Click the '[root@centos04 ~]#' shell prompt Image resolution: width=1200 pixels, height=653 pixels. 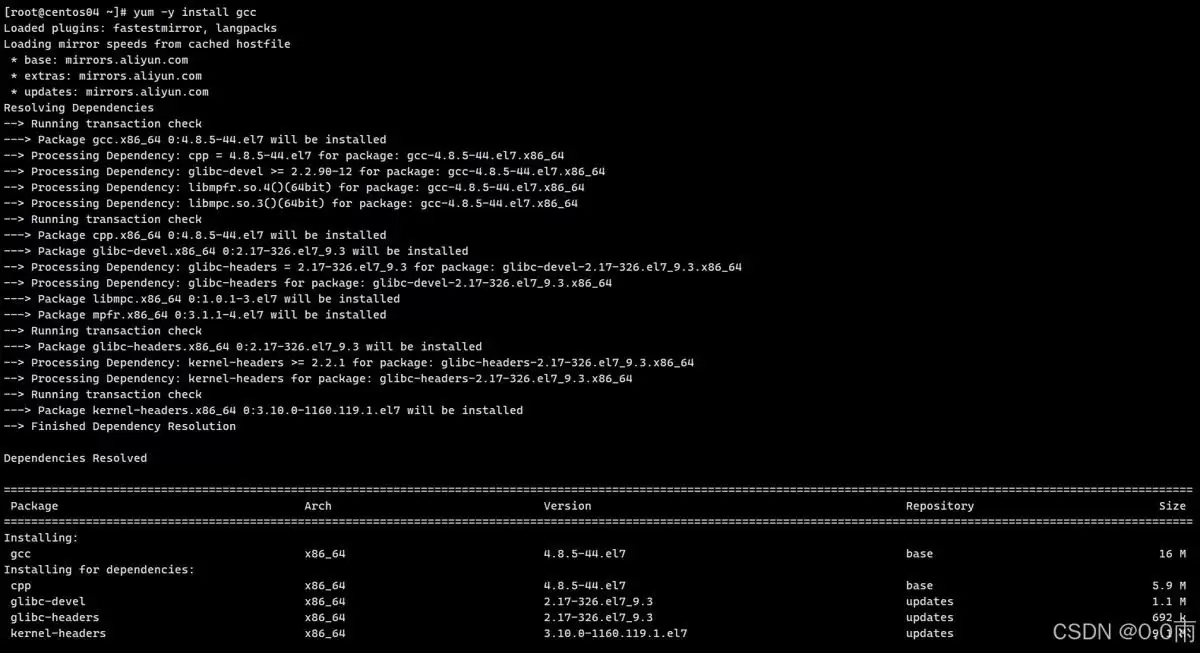65,12
